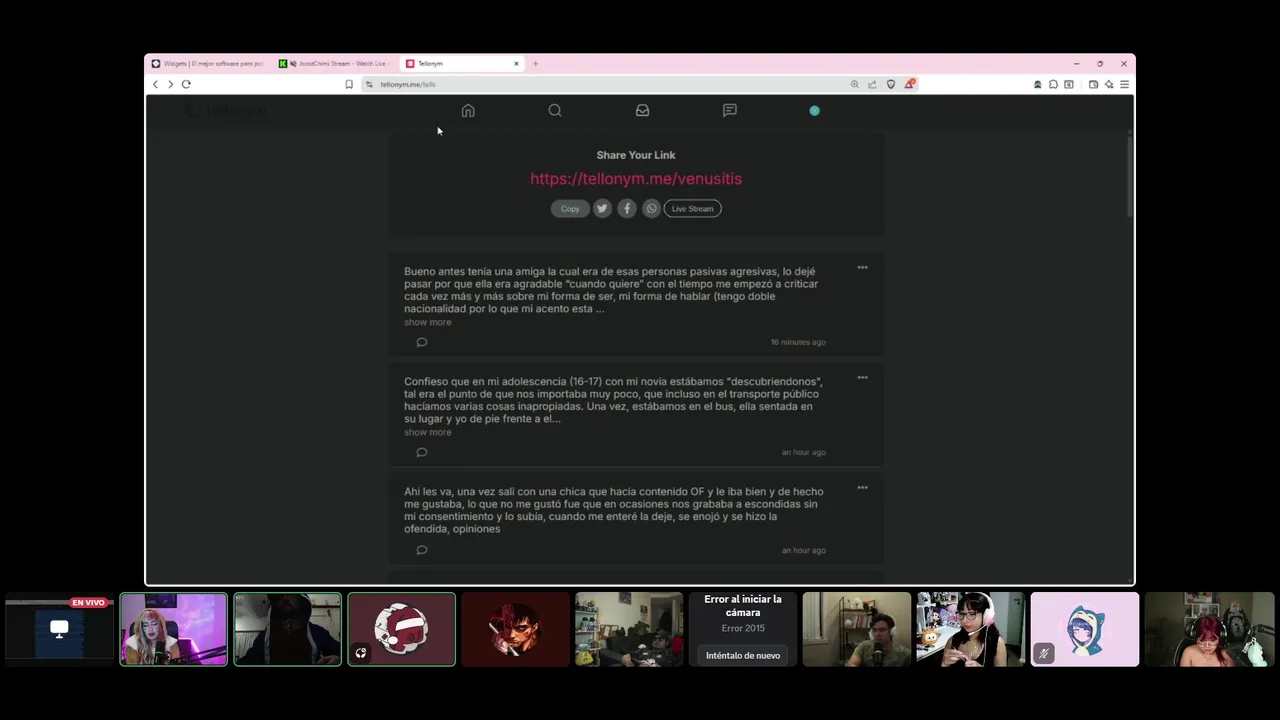Open Tellonym chat messages icon
The image size is (1280, 720).
coord(730,111)
